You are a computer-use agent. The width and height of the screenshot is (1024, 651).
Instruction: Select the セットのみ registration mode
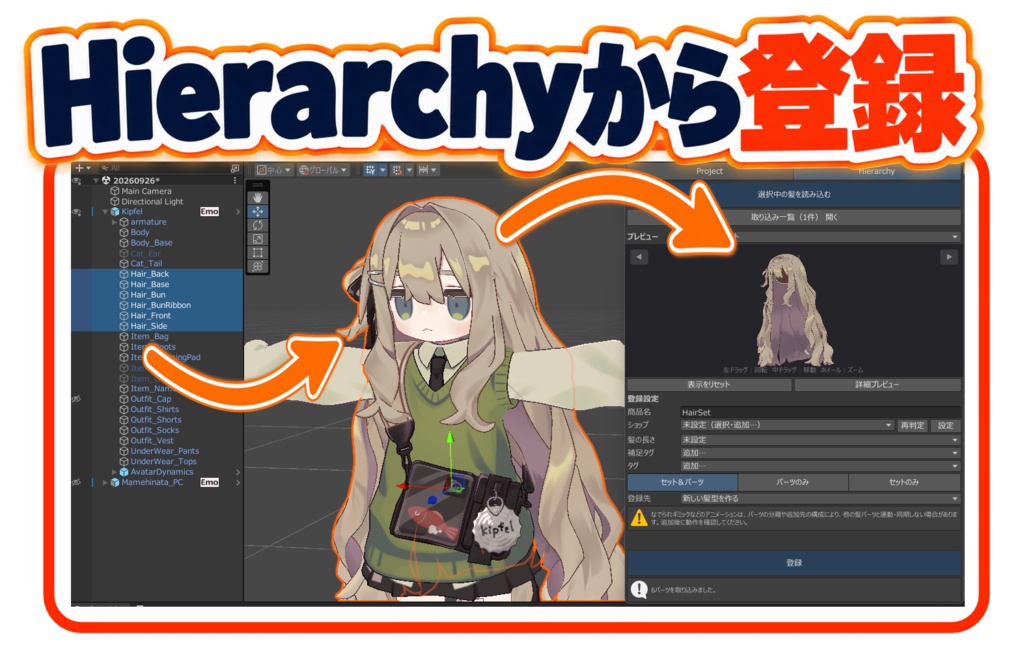(904, 482)
